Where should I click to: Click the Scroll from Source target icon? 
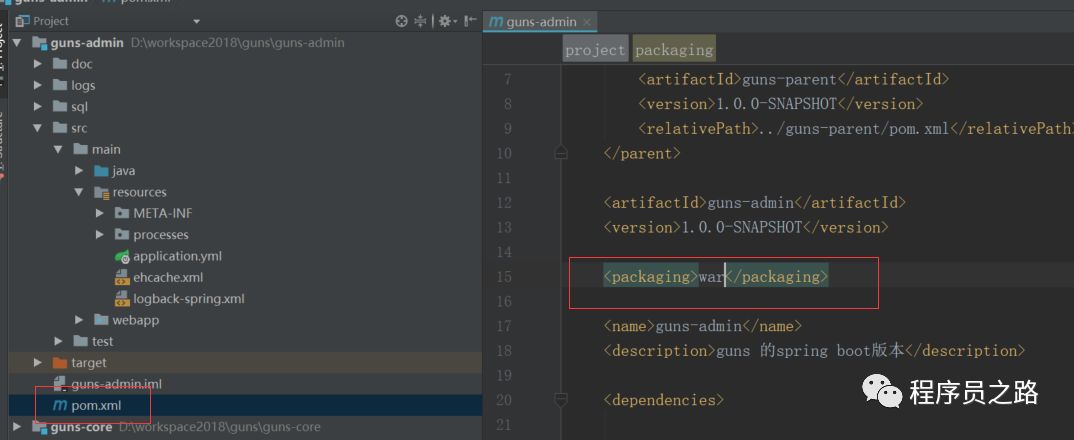[402, 20]
